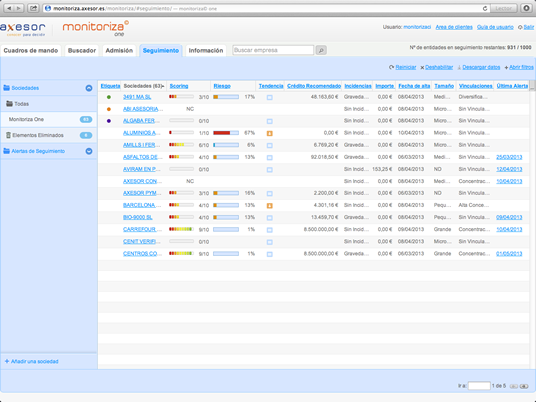Click the Buscar empresa search field
The width and height of the screenshot is (536, 402).
(x=273, y=50)
